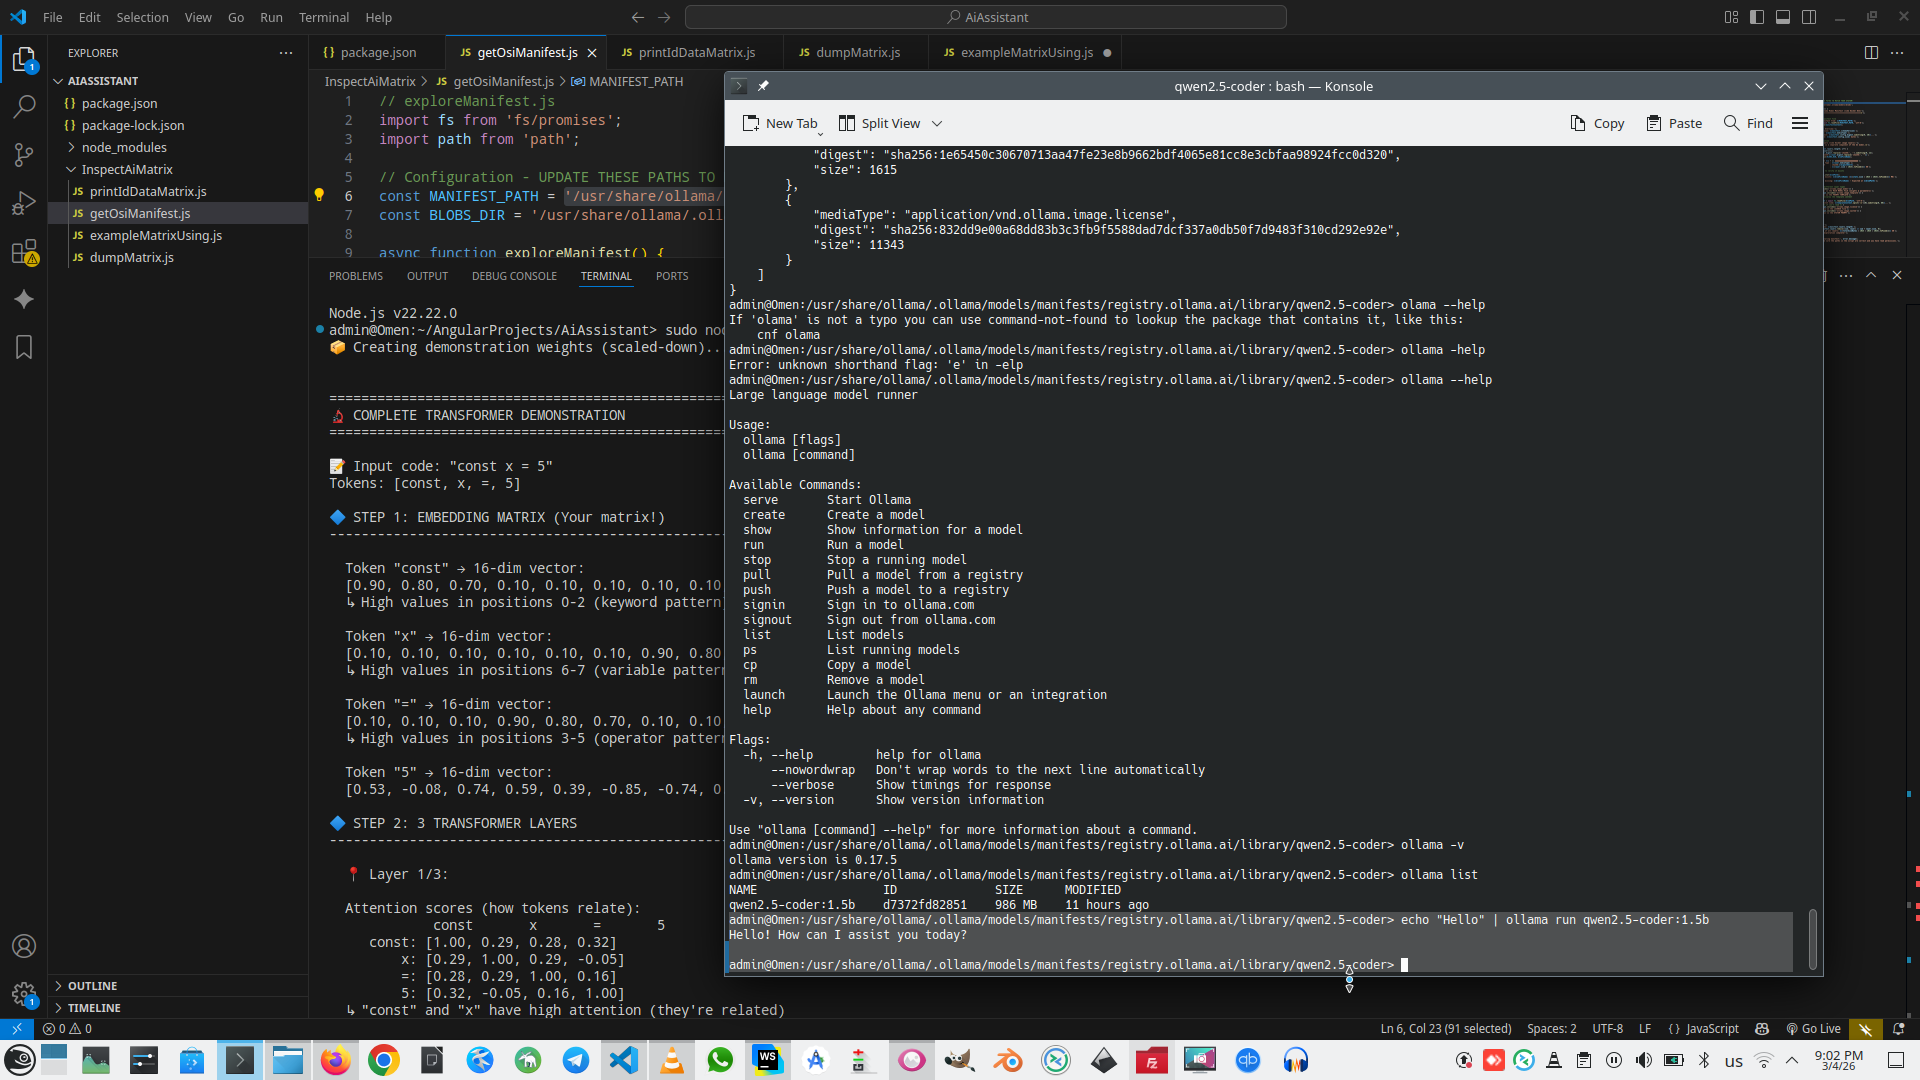Open the Terminal menu
The width and height of the screenshot is (1920, 1080).
[324, 17]
